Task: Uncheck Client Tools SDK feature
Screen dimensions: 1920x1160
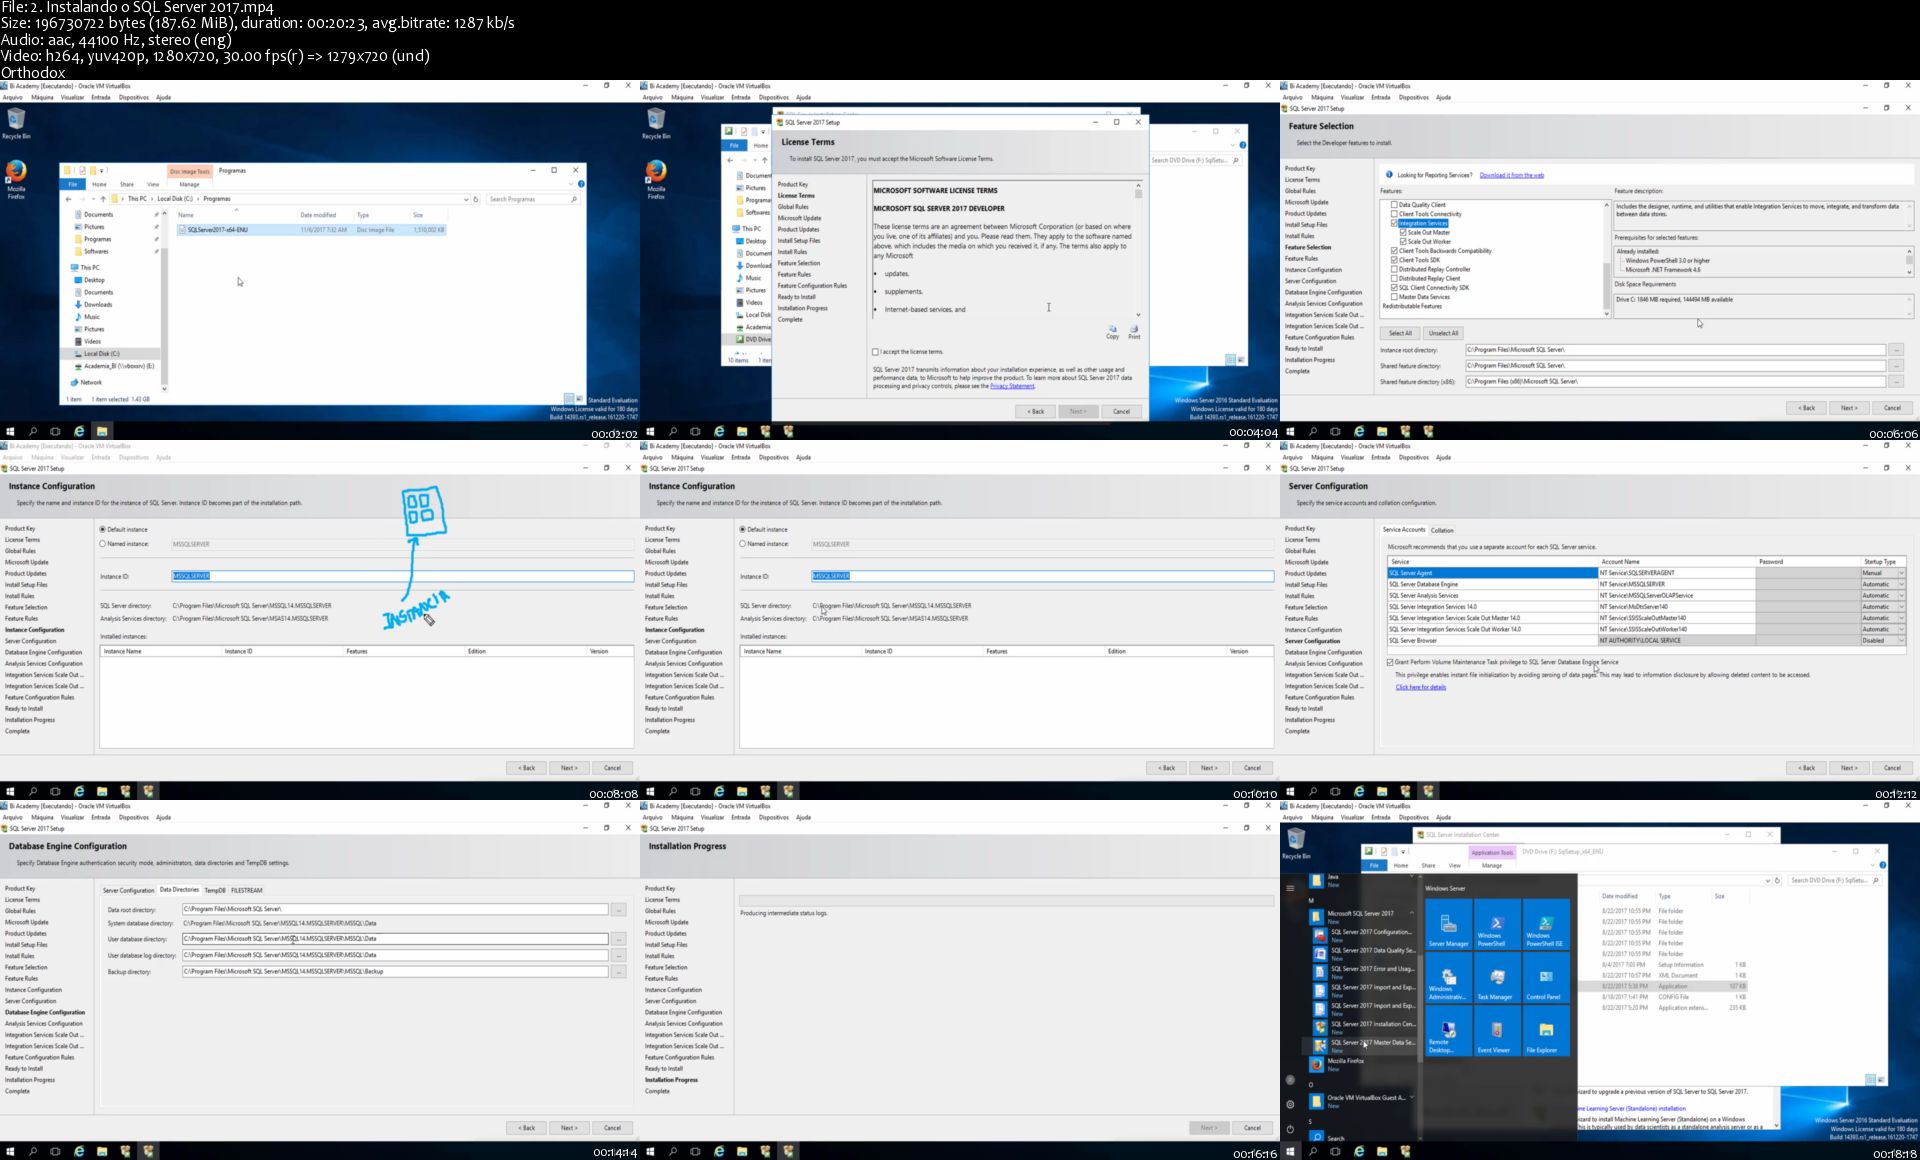Action: coord(1394,260)
